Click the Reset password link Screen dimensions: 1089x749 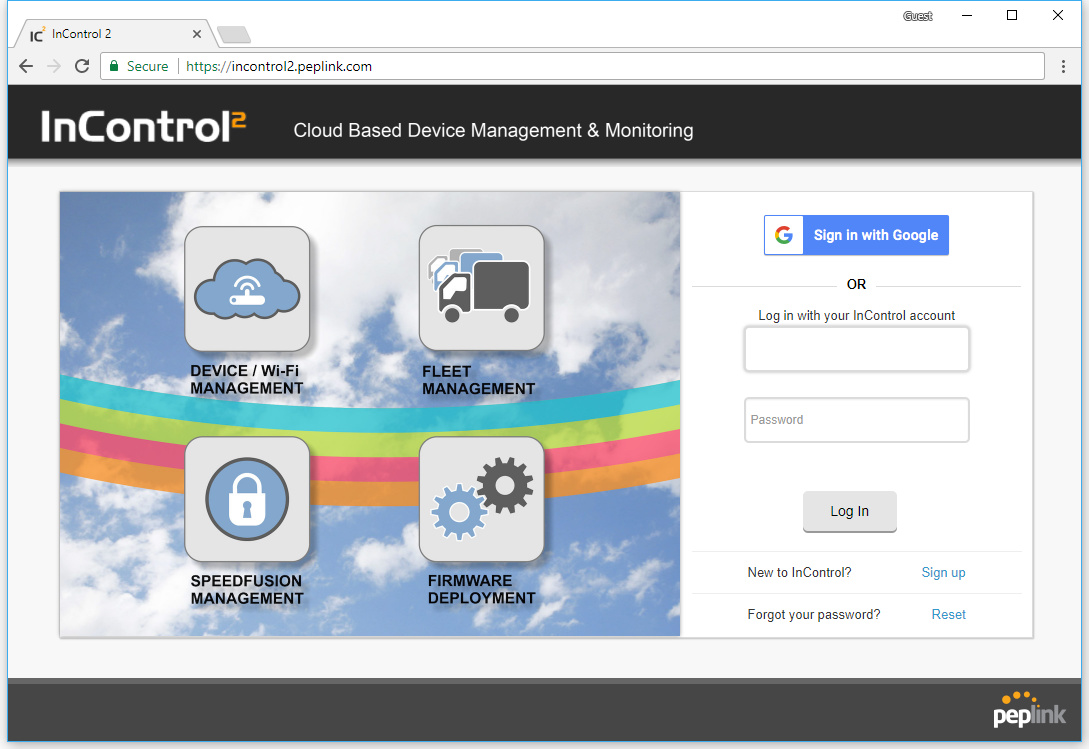coord(948,614)
